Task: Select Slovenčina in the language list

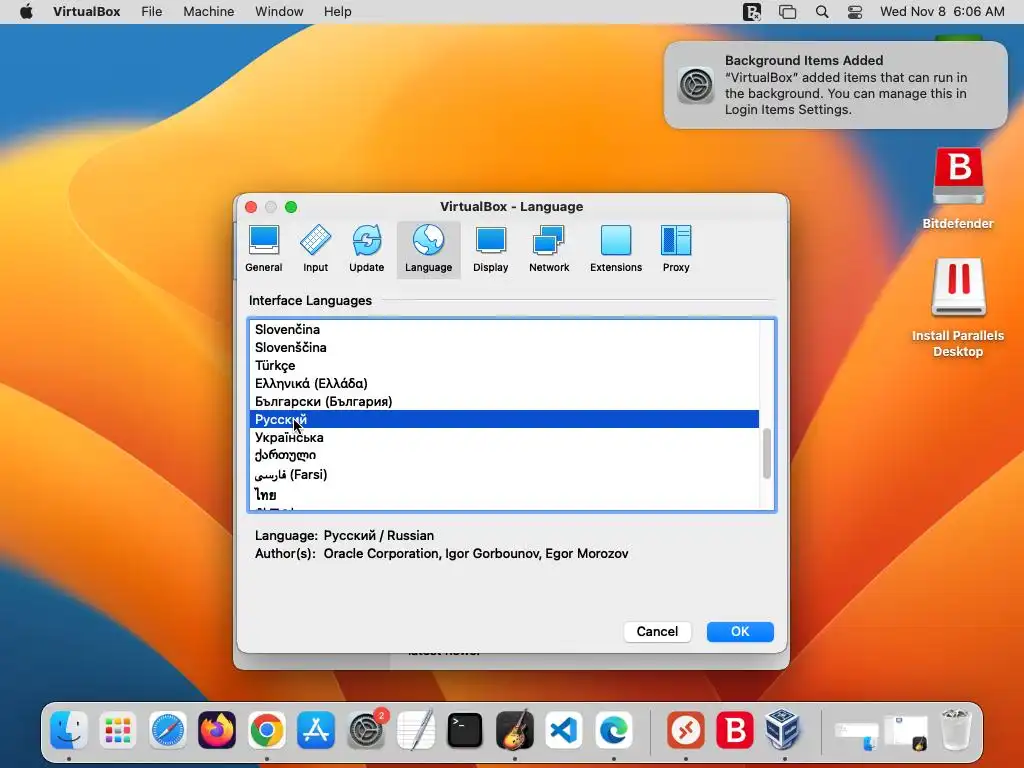Action: 504,329
